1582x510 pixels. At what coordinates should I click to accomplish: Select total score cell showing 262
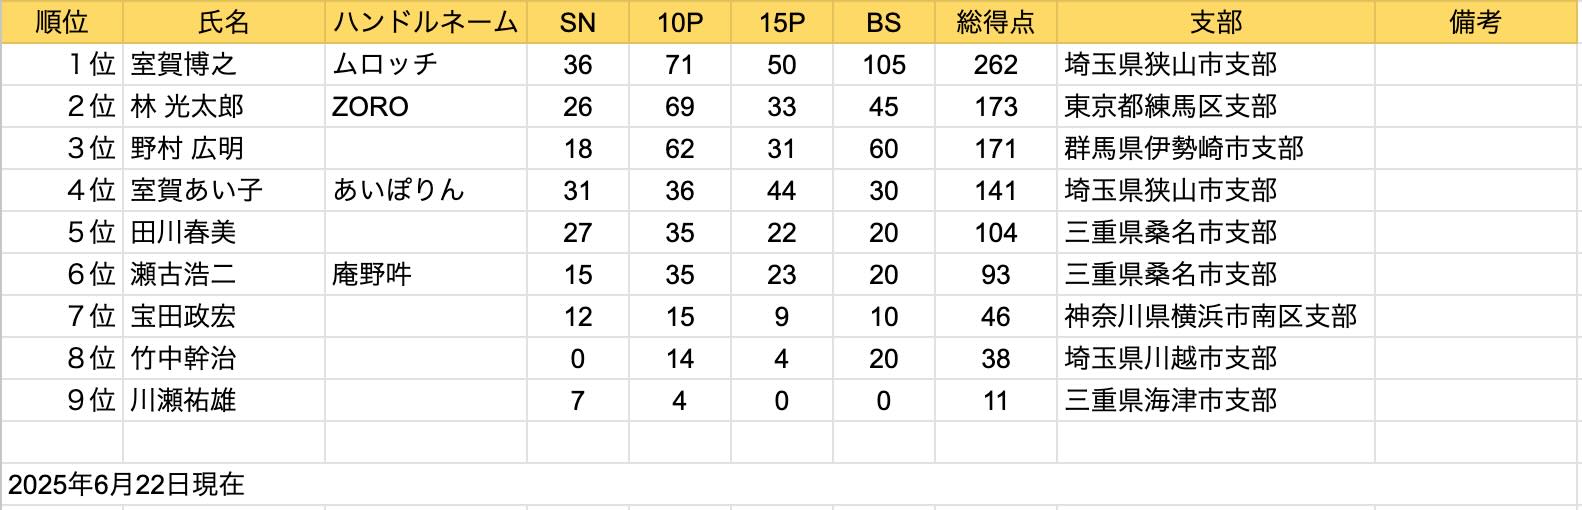[x=995, y=65]
